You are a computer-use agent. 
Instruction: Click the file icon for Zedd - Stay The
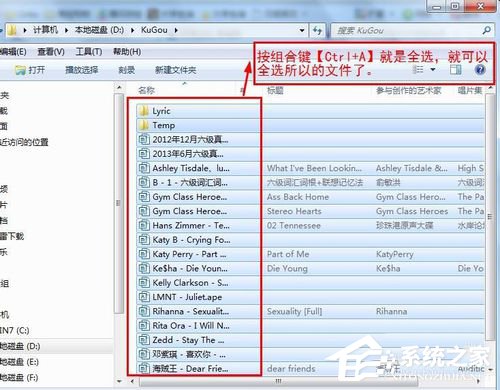tap(144, 340)
